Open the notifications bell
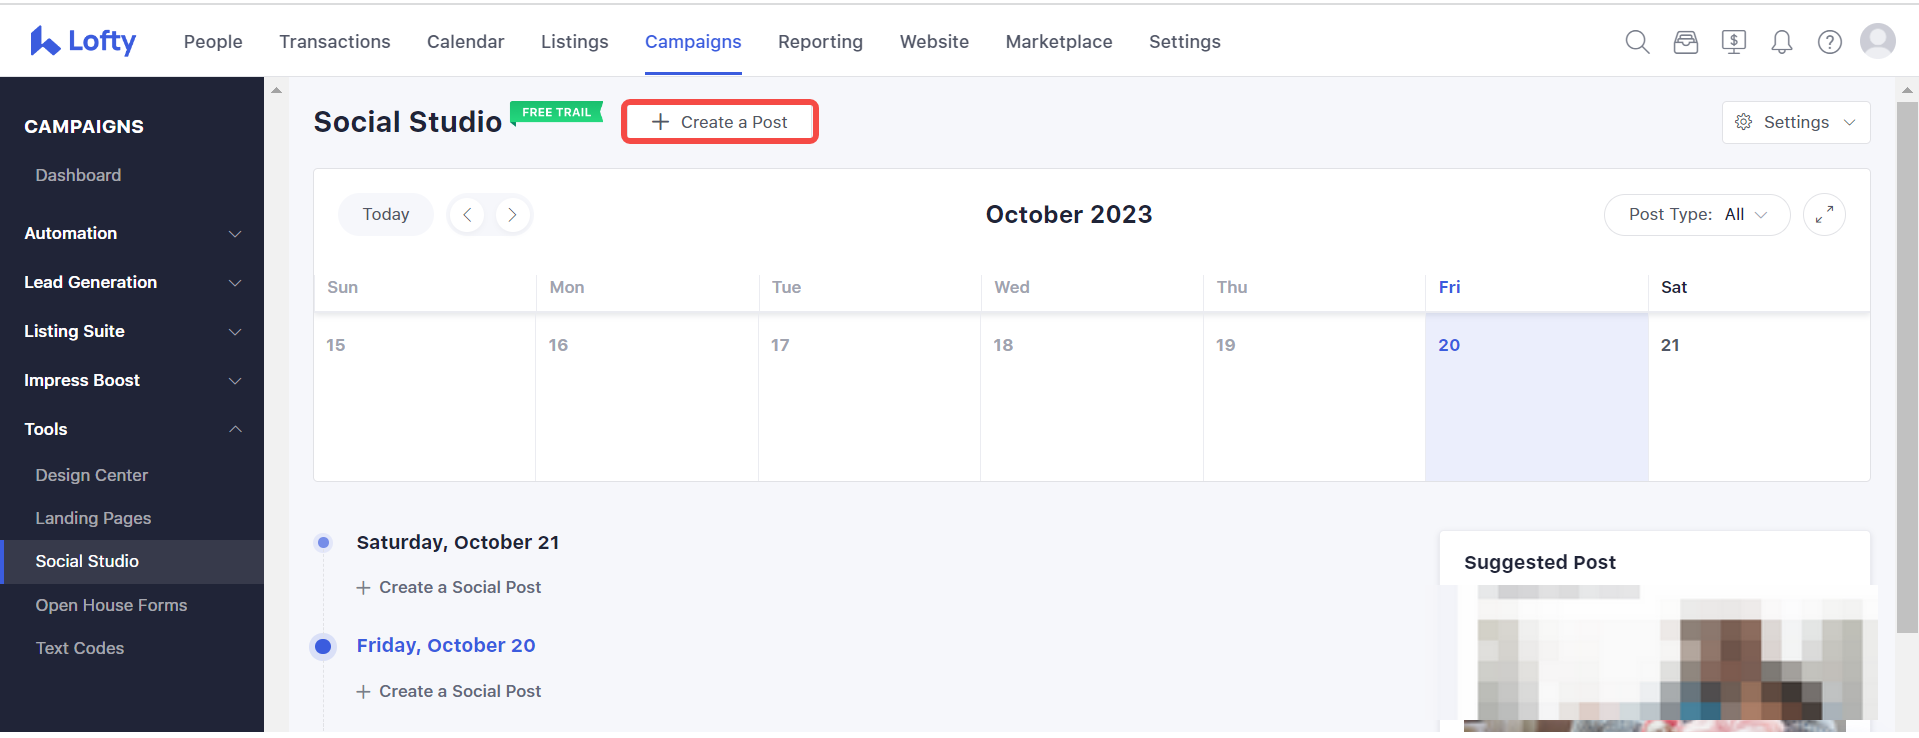This screenshot has width=1919, height=738. click(1782, 42)
